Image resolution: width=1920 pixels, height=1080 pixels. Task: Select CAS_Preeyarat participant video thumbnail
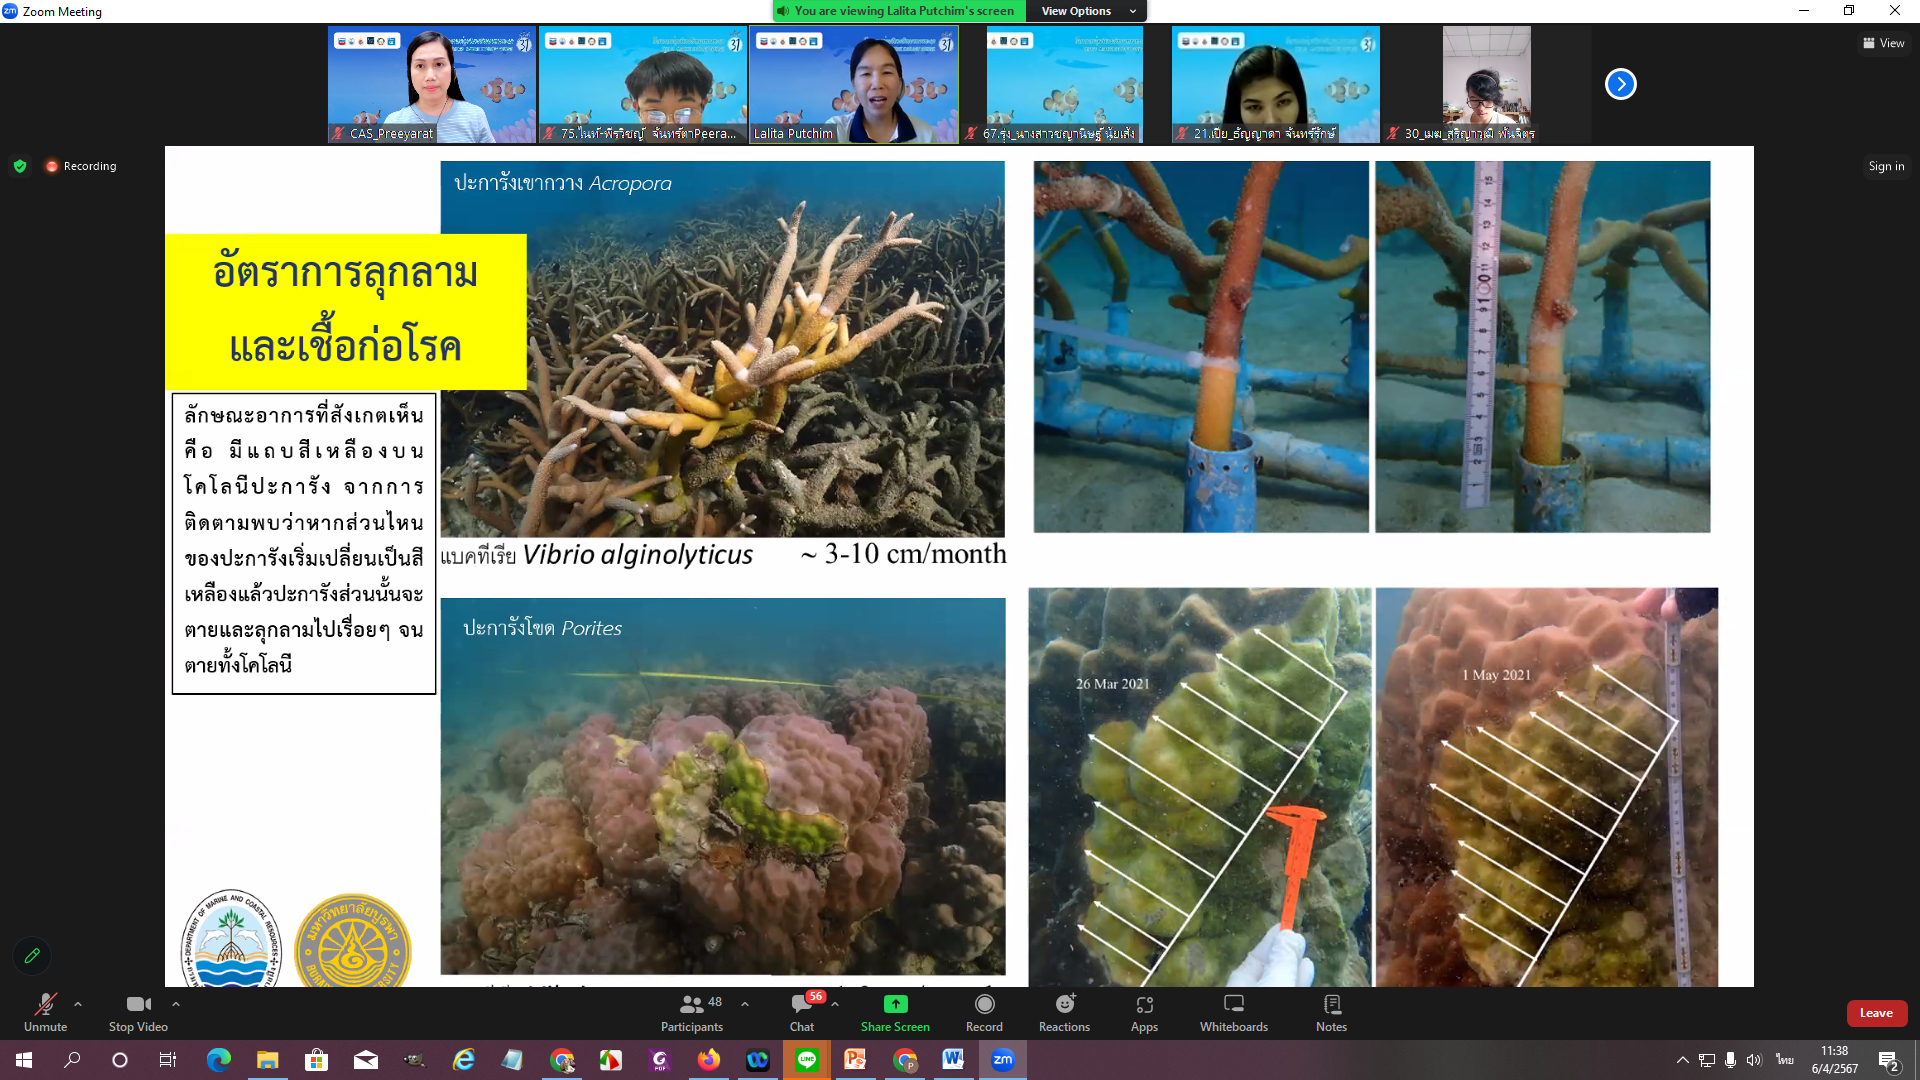(x=431, y=85)
